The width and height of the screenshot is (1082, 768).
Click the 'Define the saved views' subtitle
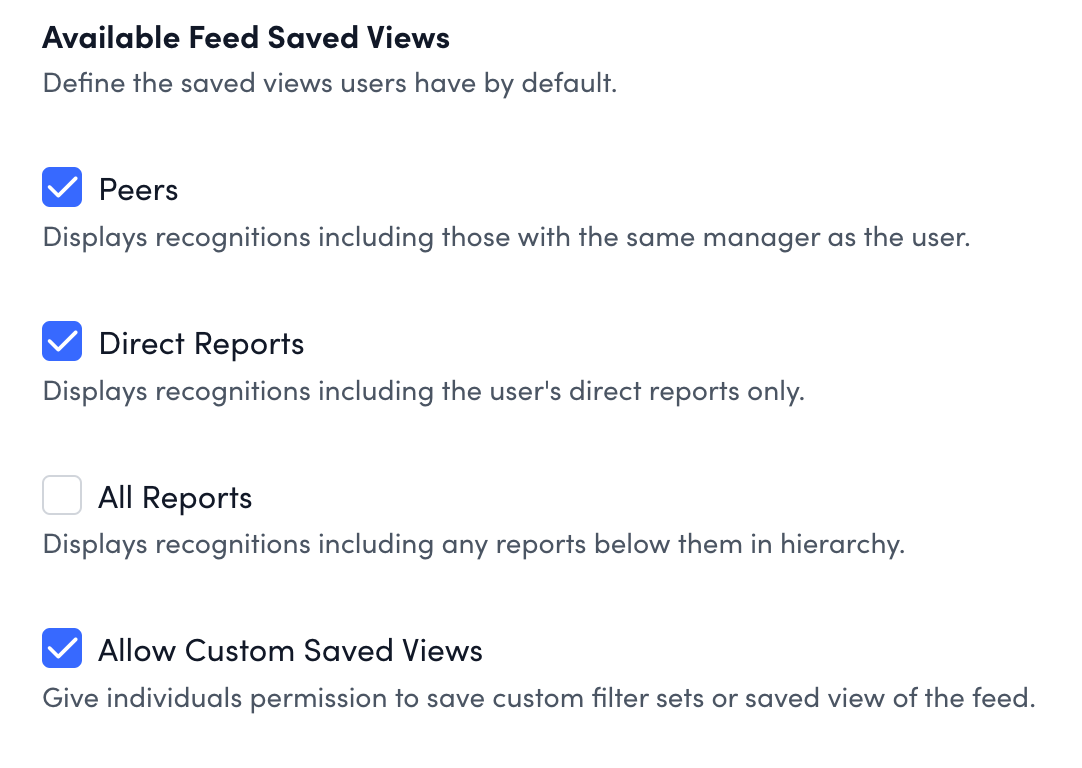click(329, 83)
